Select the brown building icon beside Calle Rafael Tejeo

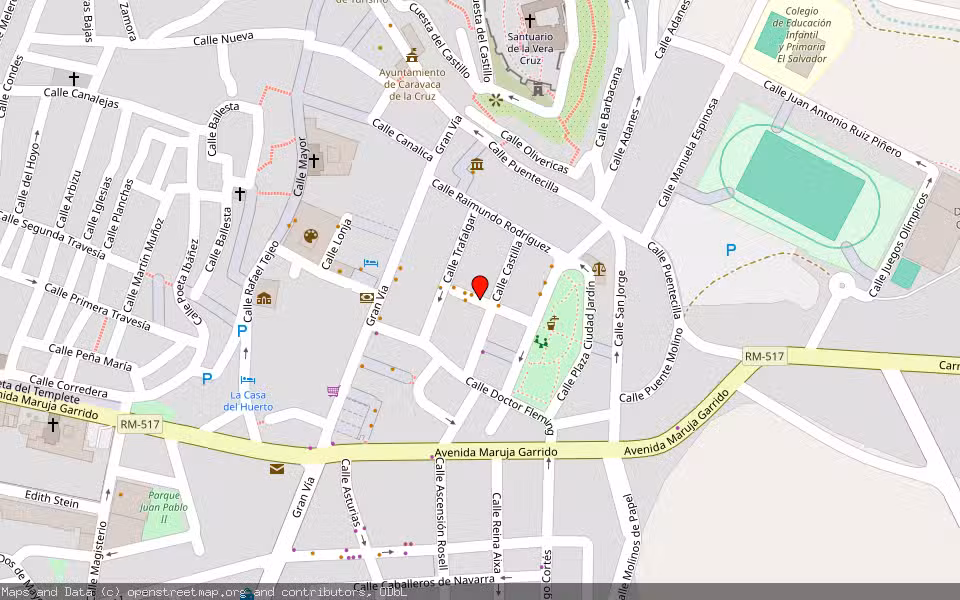[264, 299]
